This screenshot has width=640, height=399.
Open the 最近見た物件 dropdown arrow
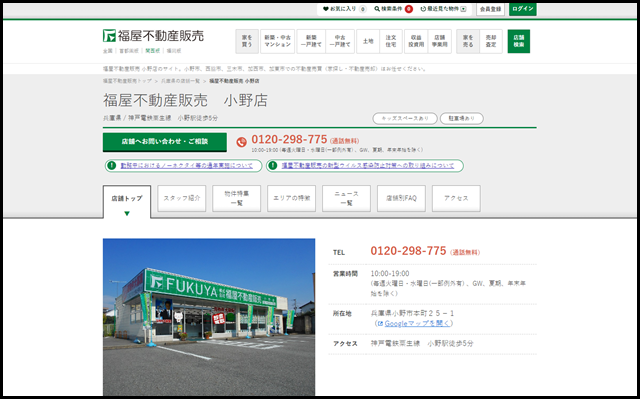(x=463, y=9)
